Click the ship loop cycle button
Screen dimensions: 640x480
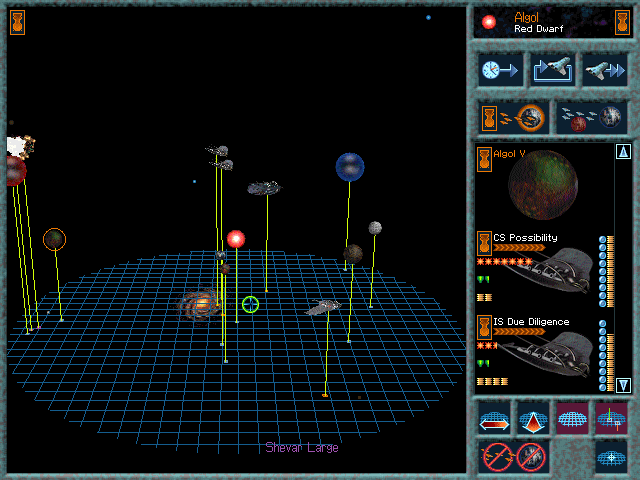pyautogui.click(x=553, y=70)
